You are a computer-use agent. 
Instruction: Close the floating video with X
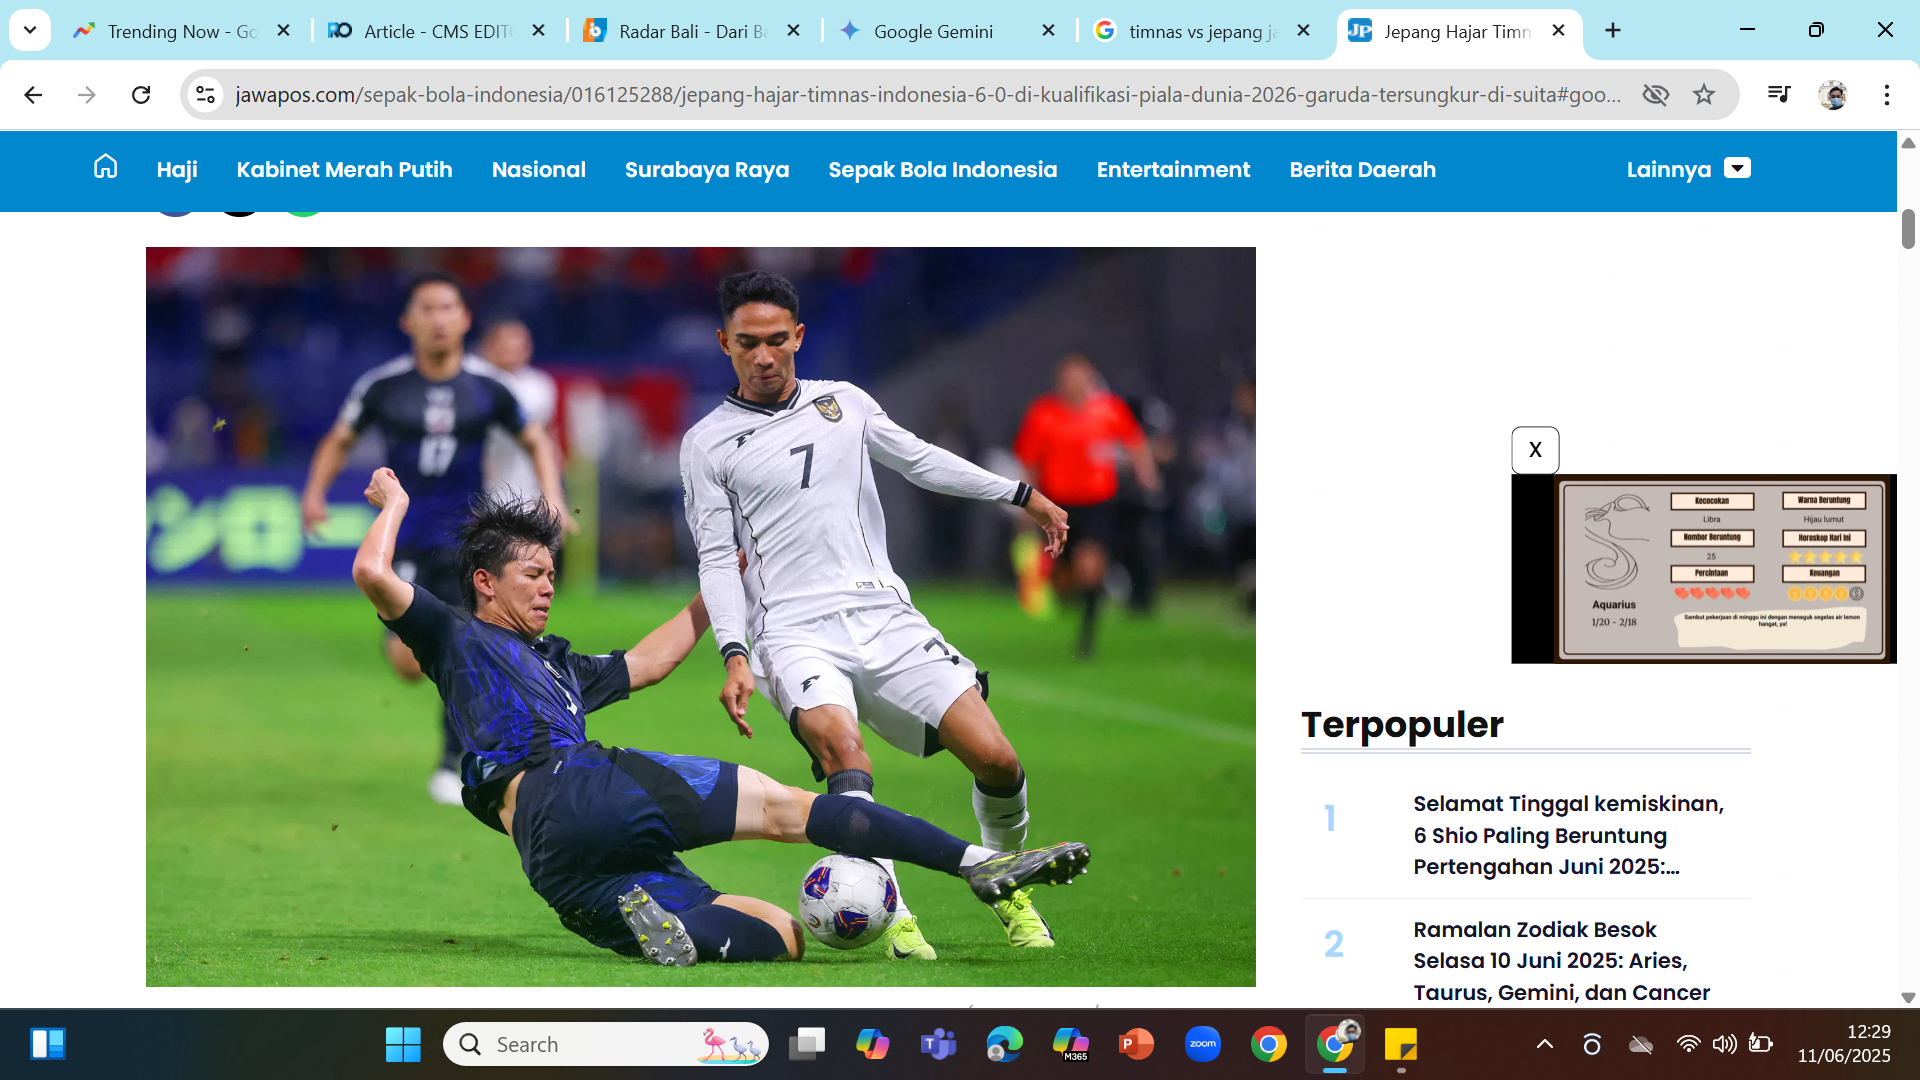(1535, 450)
